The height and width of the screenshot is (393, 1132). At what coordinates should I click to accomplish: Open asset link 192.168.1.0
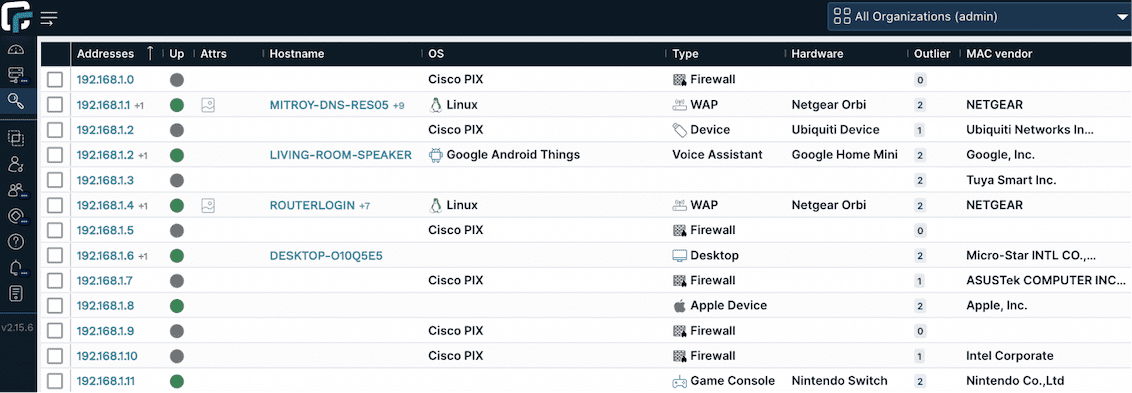[x=105, y=79]
